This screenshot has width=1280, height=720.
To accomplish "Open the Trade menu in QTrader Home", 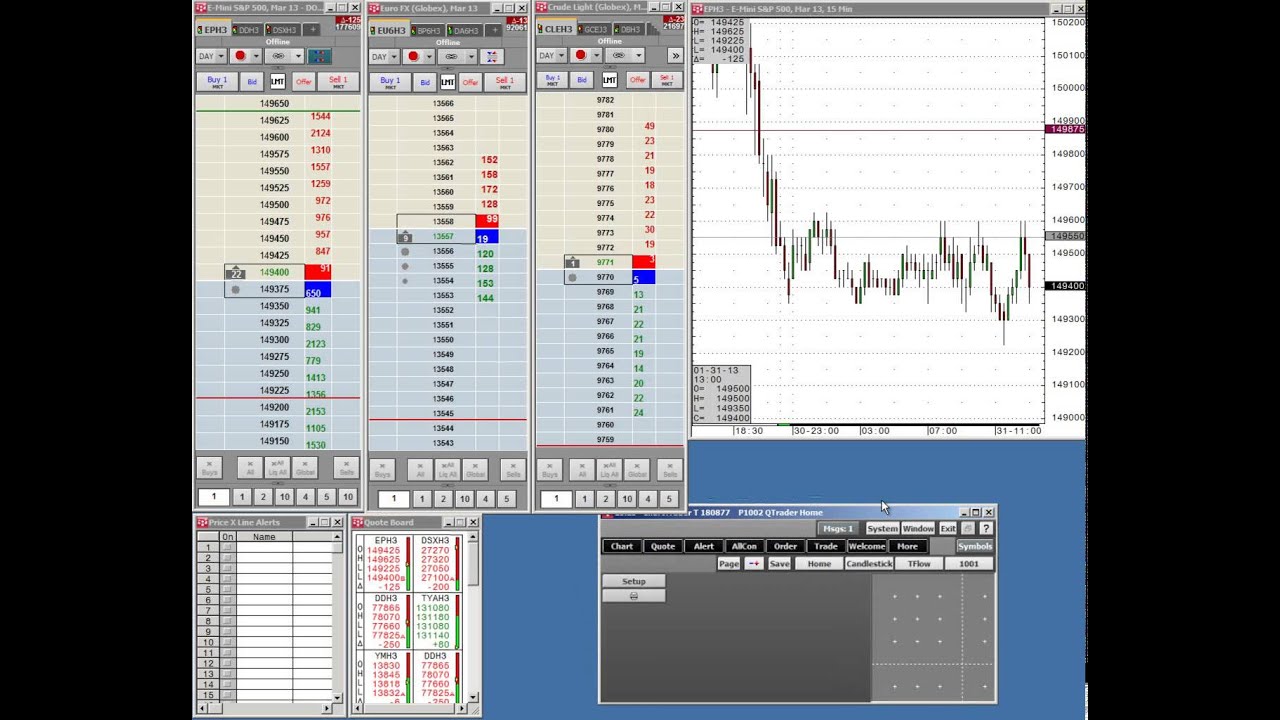I will [x=826, y=546].
